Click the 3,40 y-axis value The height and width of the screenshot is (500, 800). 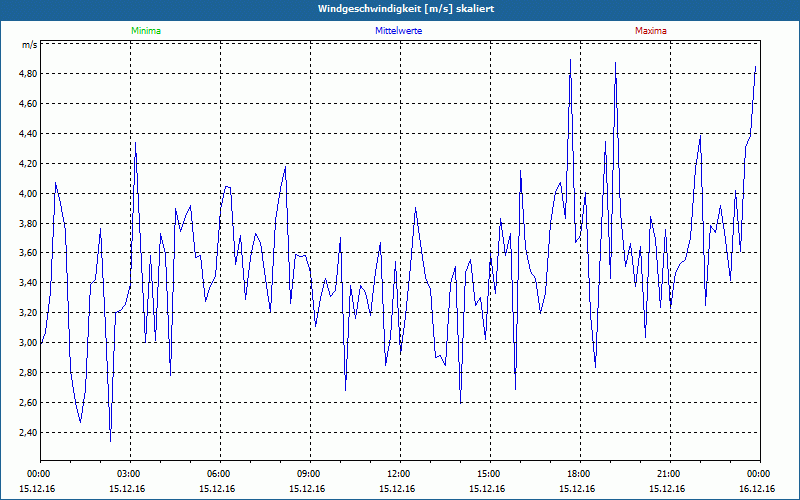28,283
